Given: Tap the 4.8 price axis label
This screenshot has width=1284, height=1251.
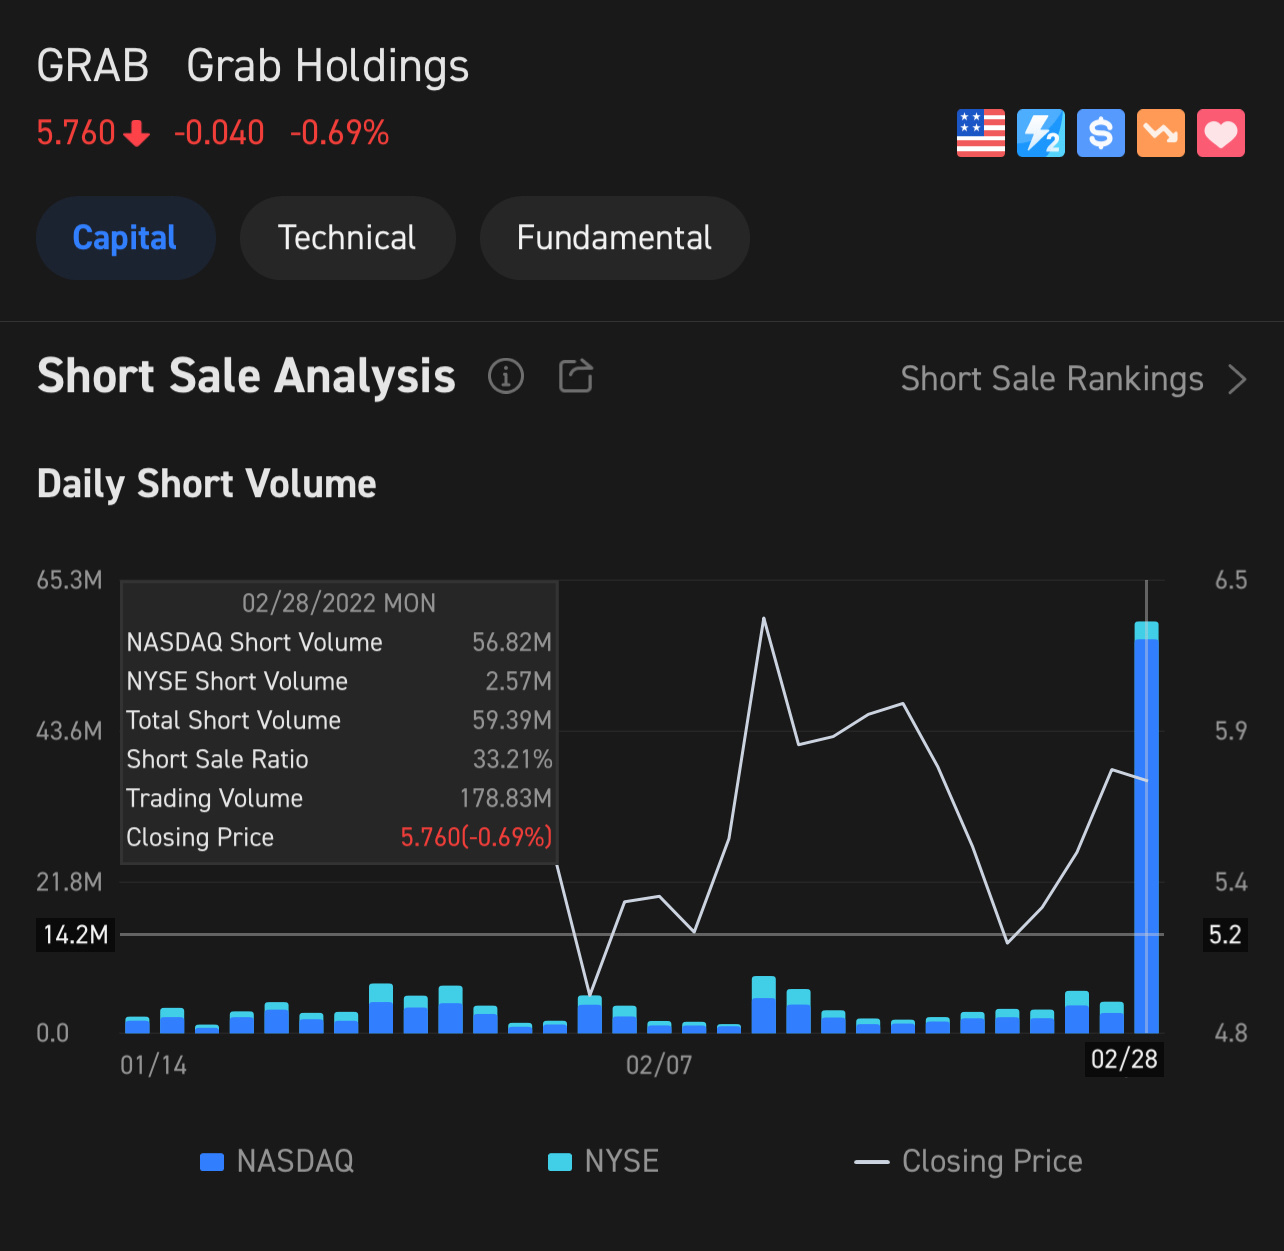Looking at the screenshot, I should coord(1231,1033).
